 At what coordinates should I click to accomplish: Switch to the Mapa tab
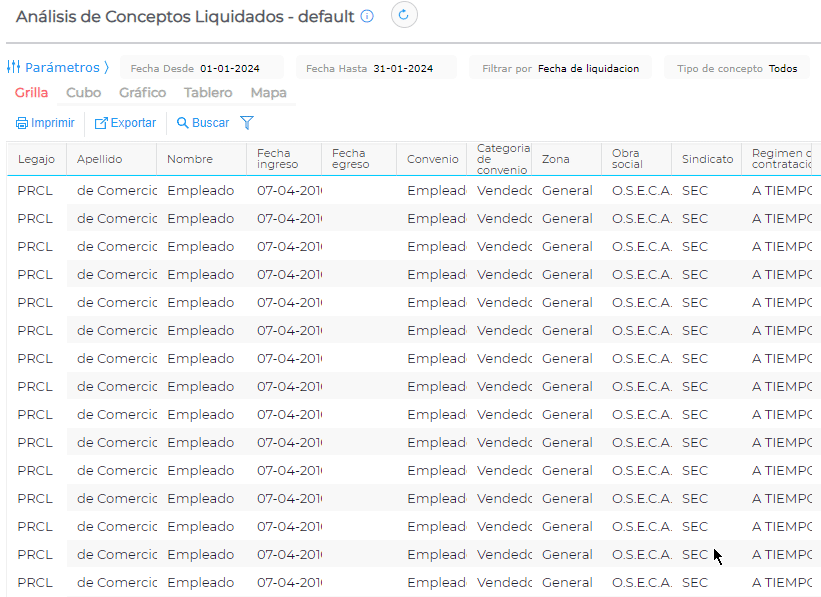pos(269,93)
